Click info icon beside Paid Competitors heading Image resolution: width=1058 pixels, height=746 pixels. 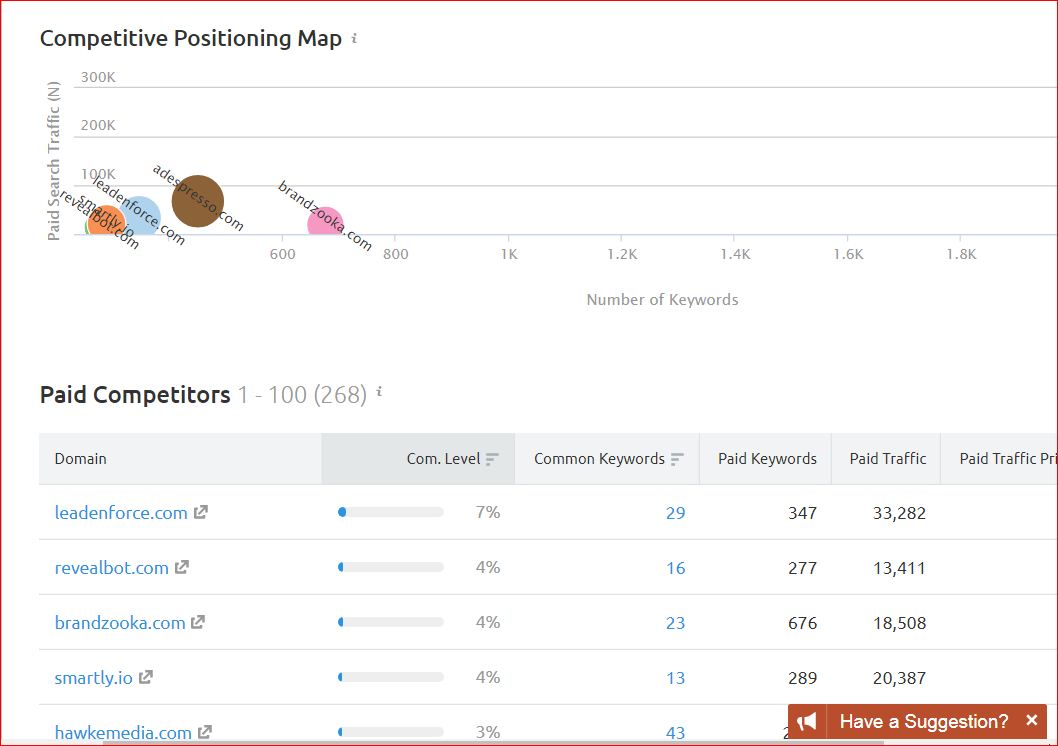(x=379, y=391)
